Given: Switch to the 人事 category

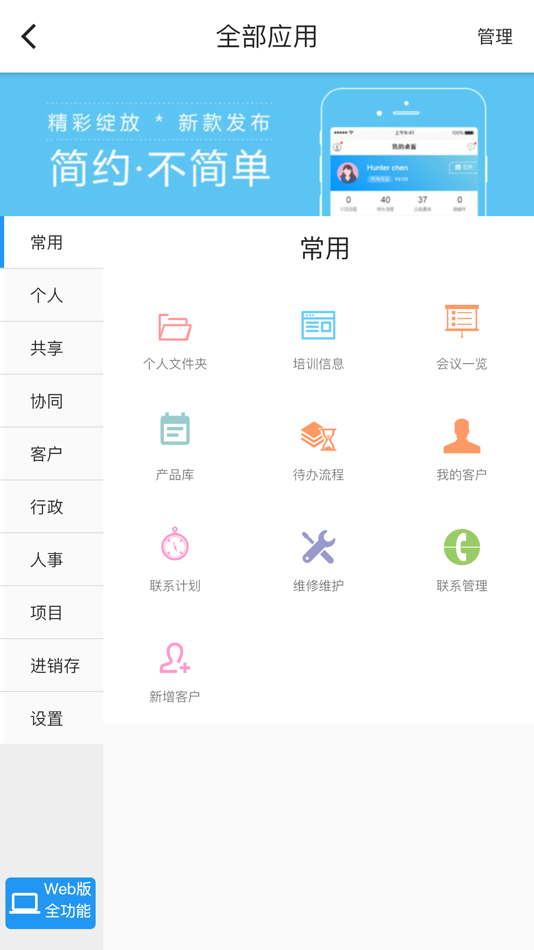Looking at the screenshot, I should (x=52, y=560).
